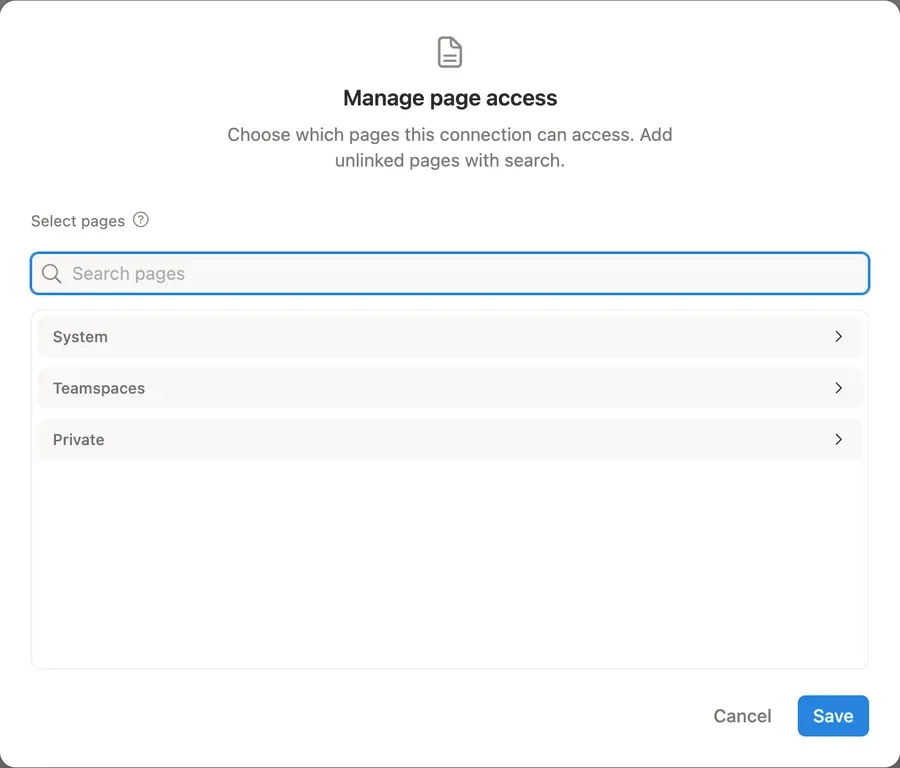Viewport: 900px width, 768px height.
Task: Expand the System row chevron
Action: click(839, 336)
